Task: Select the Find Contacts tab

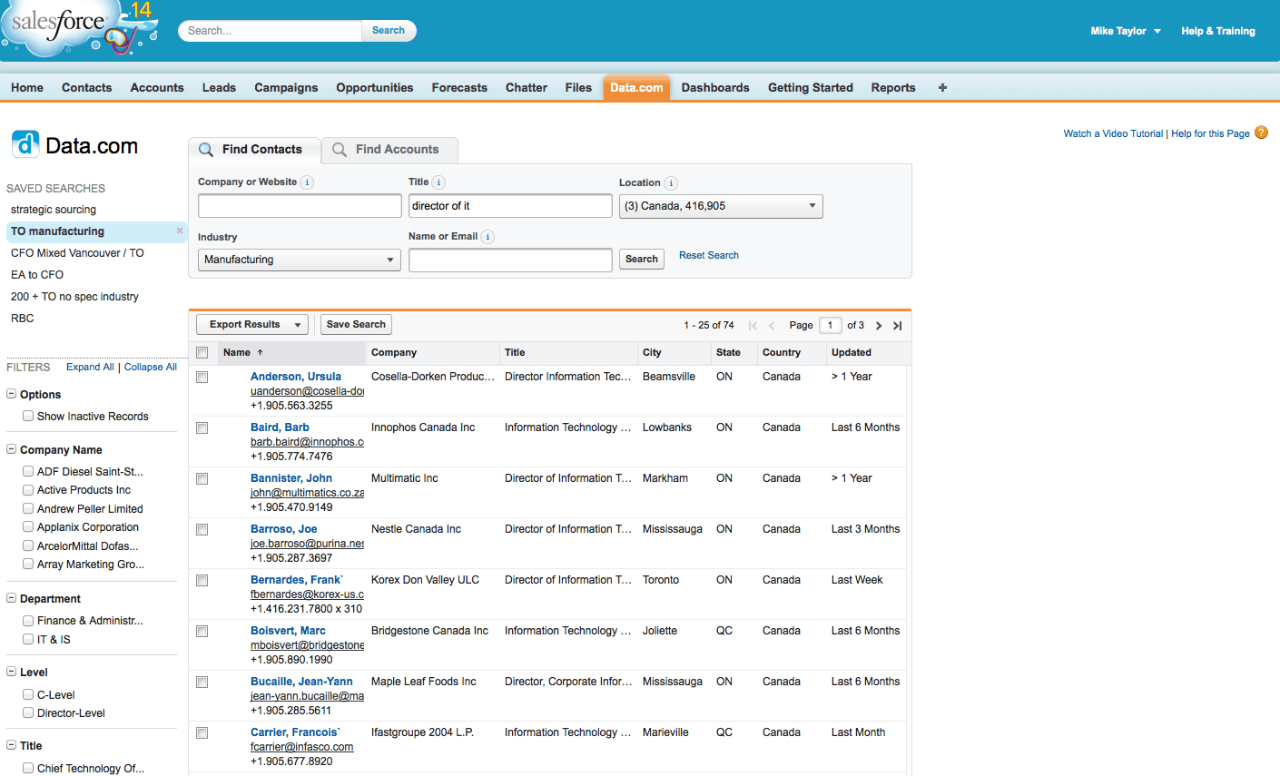Action: [x=254, y=150]
